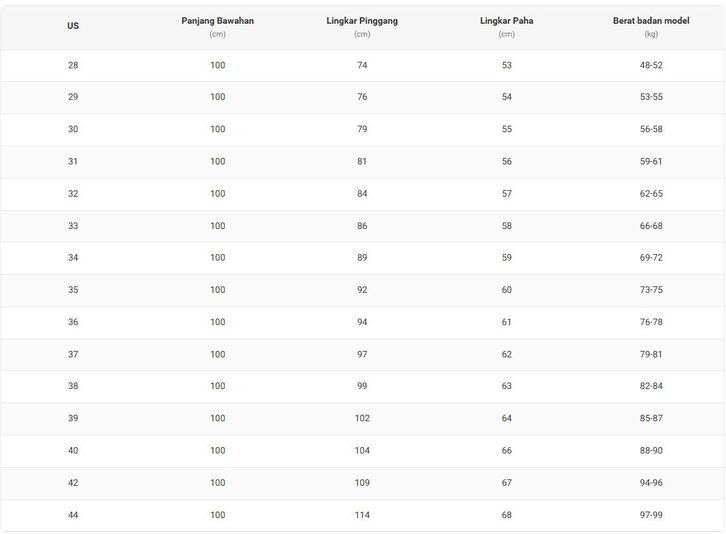Screen dimensions: 726x534
Task: Click model weight 69-72 cell
Action: tap(651, 258)
